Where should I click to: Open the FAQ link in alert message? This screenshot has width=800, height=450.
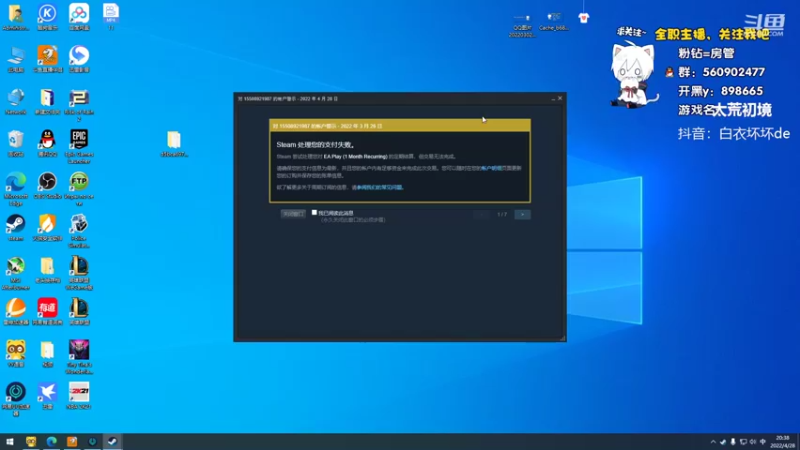pyautogui.click(x=380, y=187)
